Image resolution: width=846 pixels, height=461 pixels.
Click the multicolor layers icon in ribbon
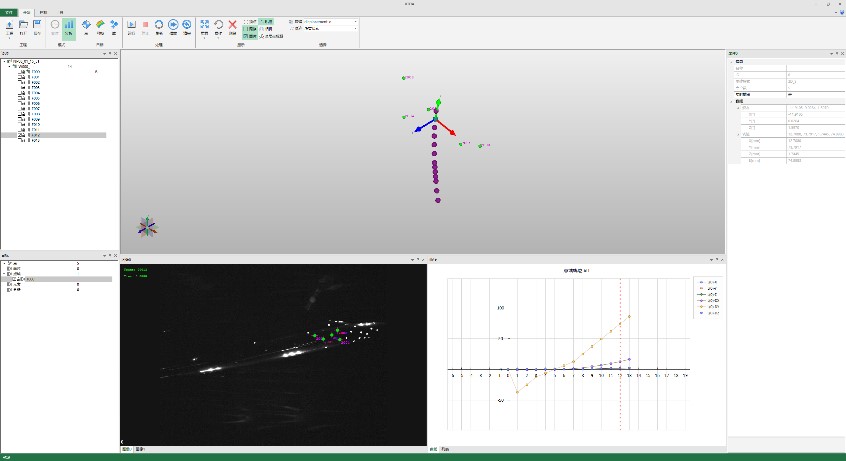[x=100, y=25]
